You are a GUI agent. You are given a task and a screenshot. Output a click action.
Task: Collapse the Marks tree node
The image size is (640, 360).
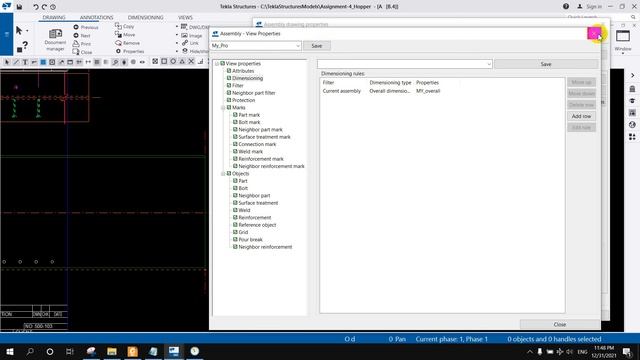223,108
